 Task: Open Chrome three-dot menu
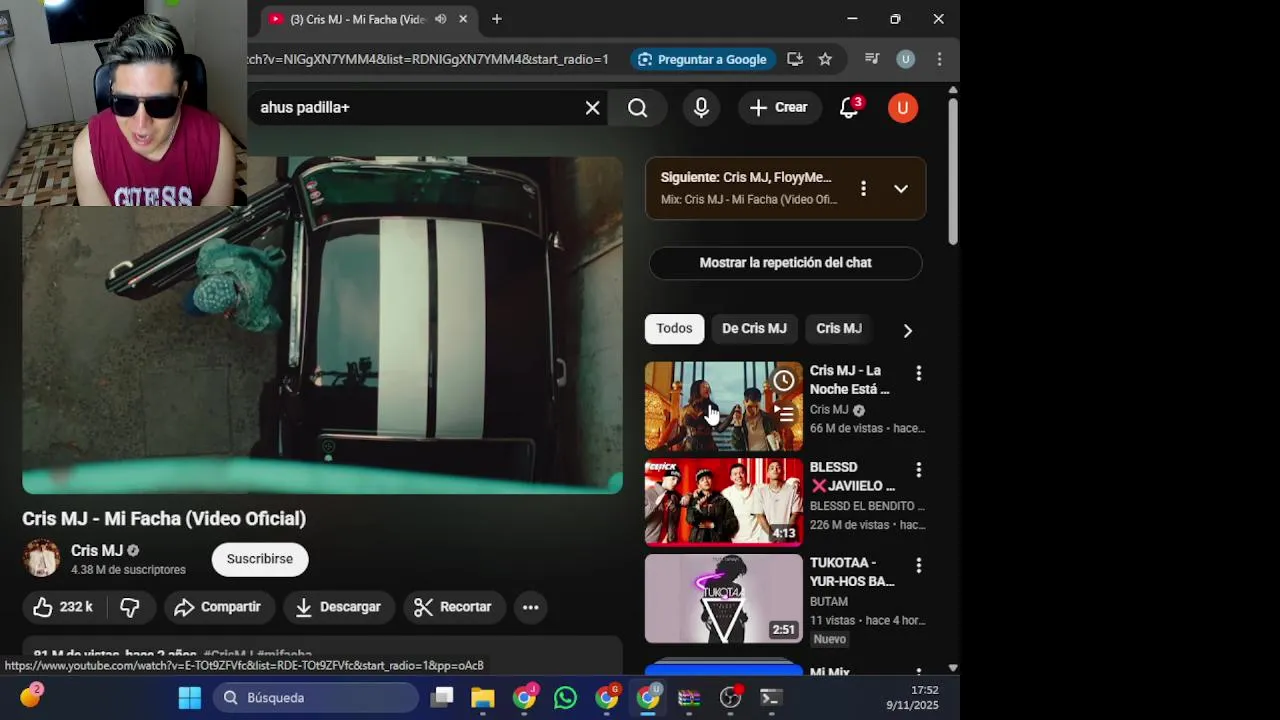pyautogui.click(x=939, y=59)
